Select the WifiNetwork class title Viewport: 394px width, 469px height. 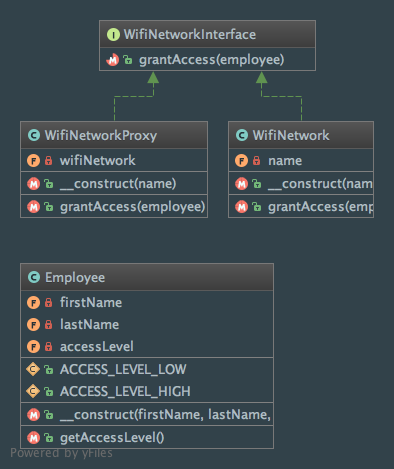[x=291, y=136]
